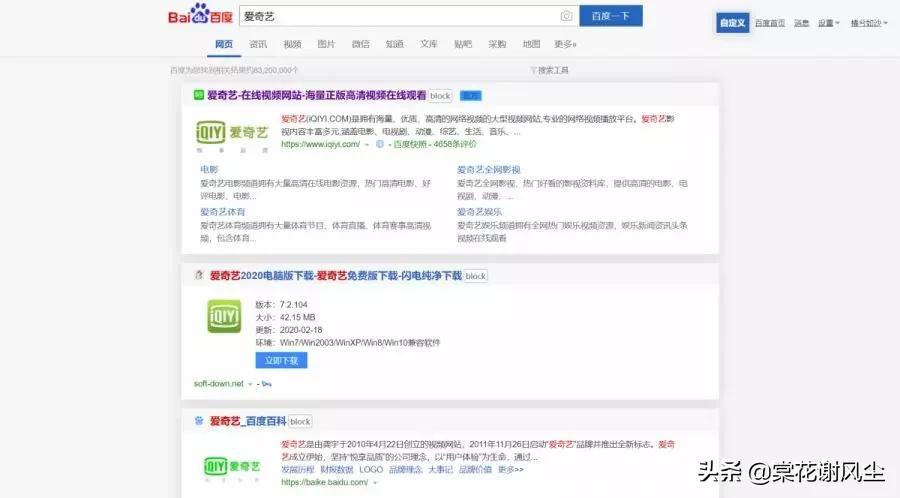Open camera image search in search box

(566, 16)
